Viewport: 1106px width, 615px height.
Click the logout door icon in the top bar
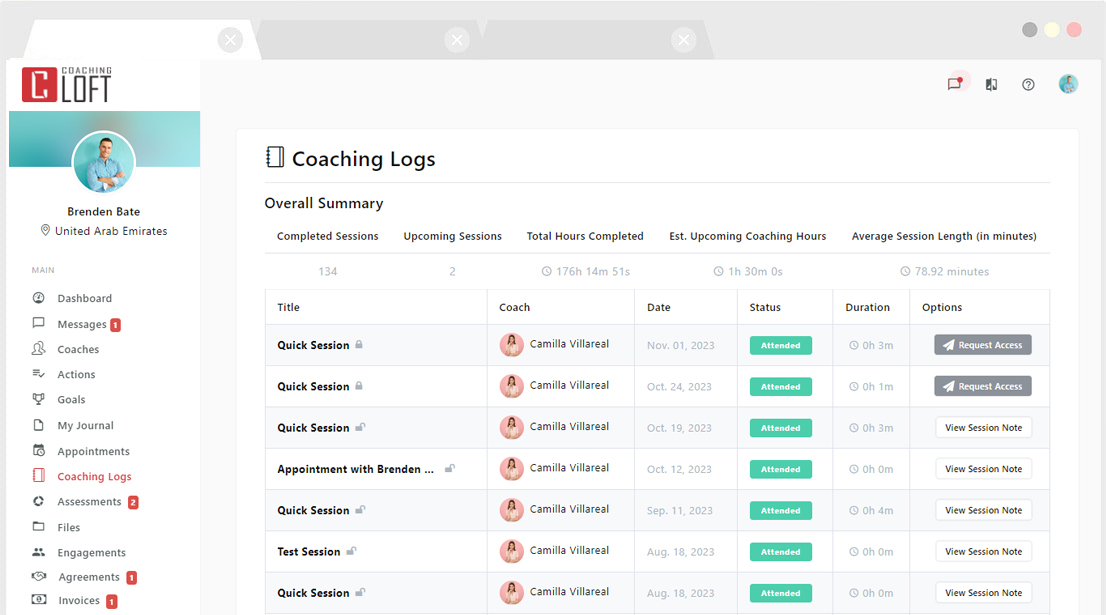(991, 84)
